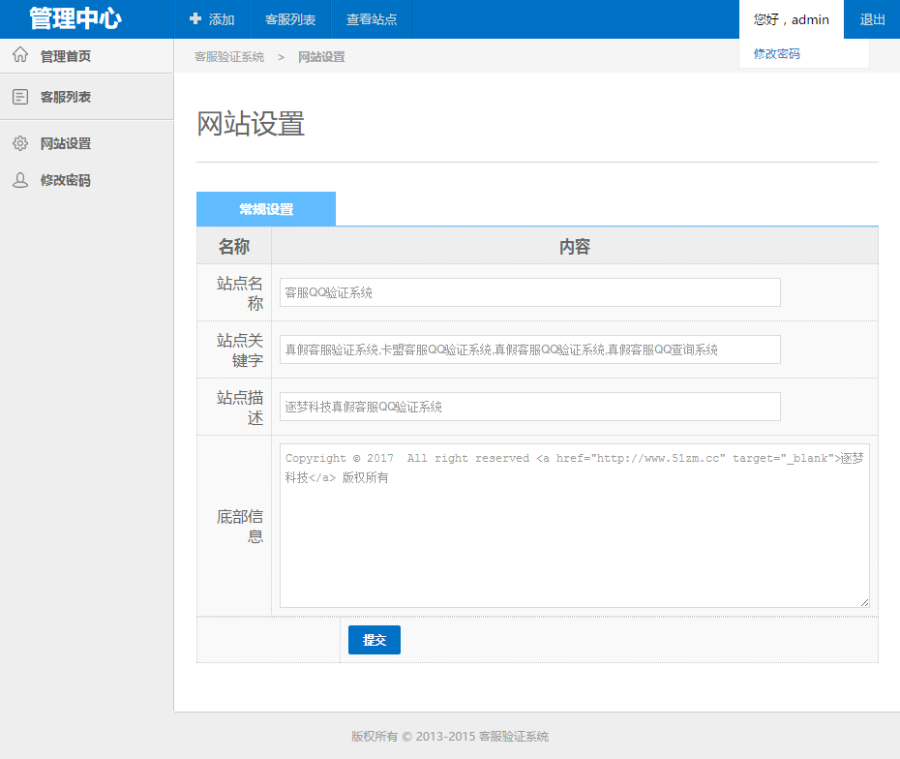Click 查看站点 in the top toolbar
900x759 pixels.
click(371, 18)
